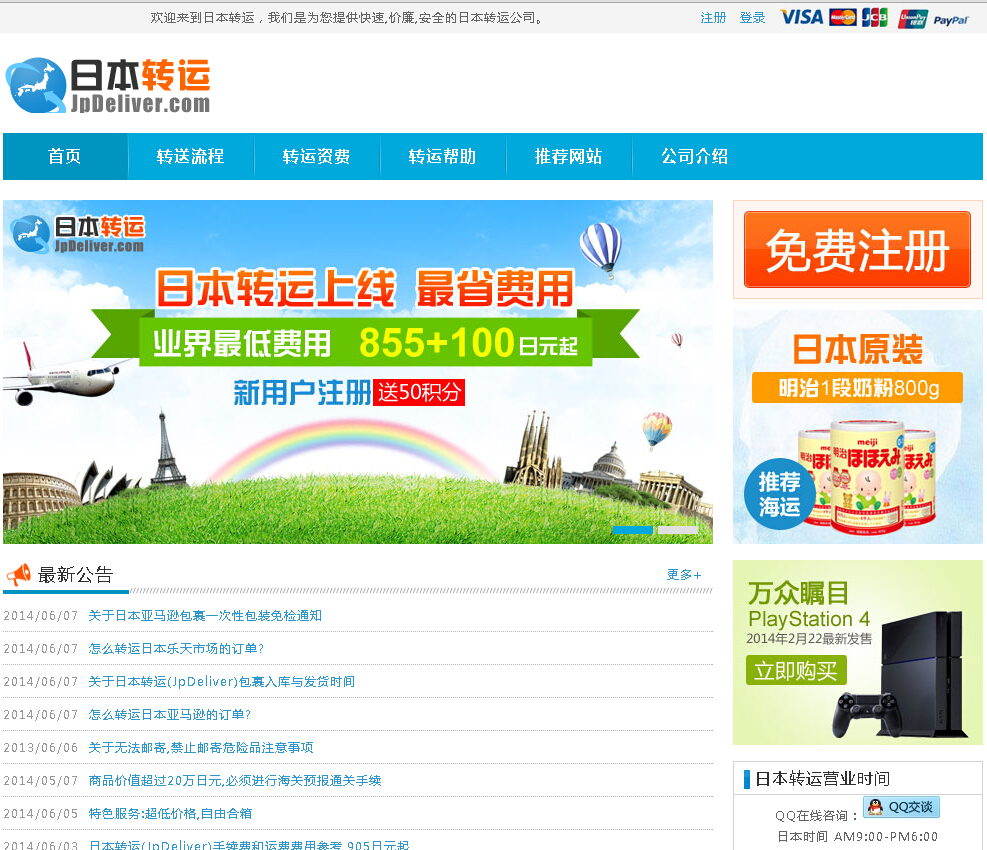This screenshot has height=850, width=987.
Task: Click the 登录 link in the top bar
Action: [752, 18]
